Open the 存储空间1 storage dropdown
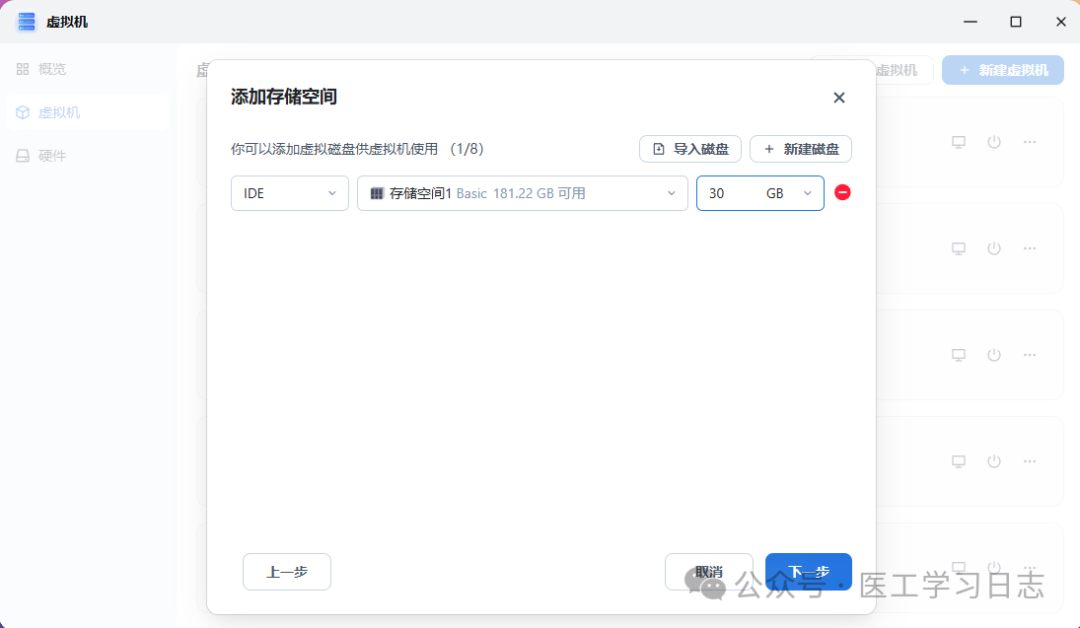Screen dimensions: 1080x628 click(522, 193)
